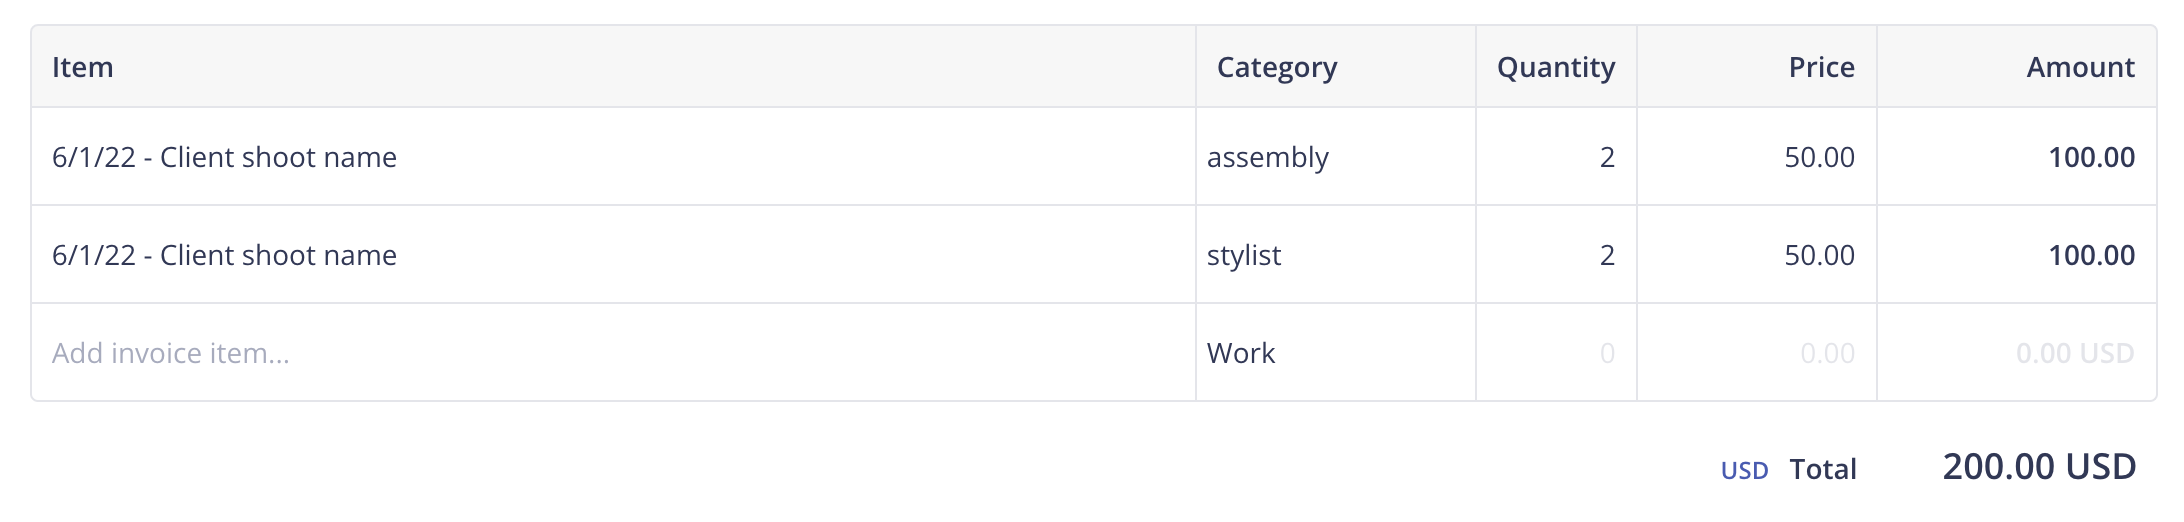This screenshot has height=522, width=2184.
Task: Set quantity for the new invoice item
Action: pyautogui.click(x=1556, y=353)
